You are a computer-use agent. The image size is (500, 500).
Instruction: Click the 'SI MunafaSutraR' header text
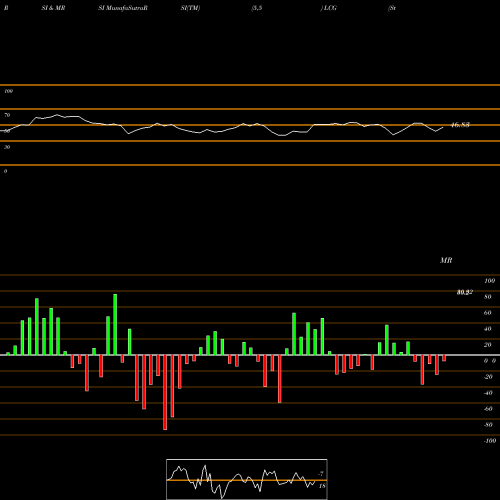[123, 8]
